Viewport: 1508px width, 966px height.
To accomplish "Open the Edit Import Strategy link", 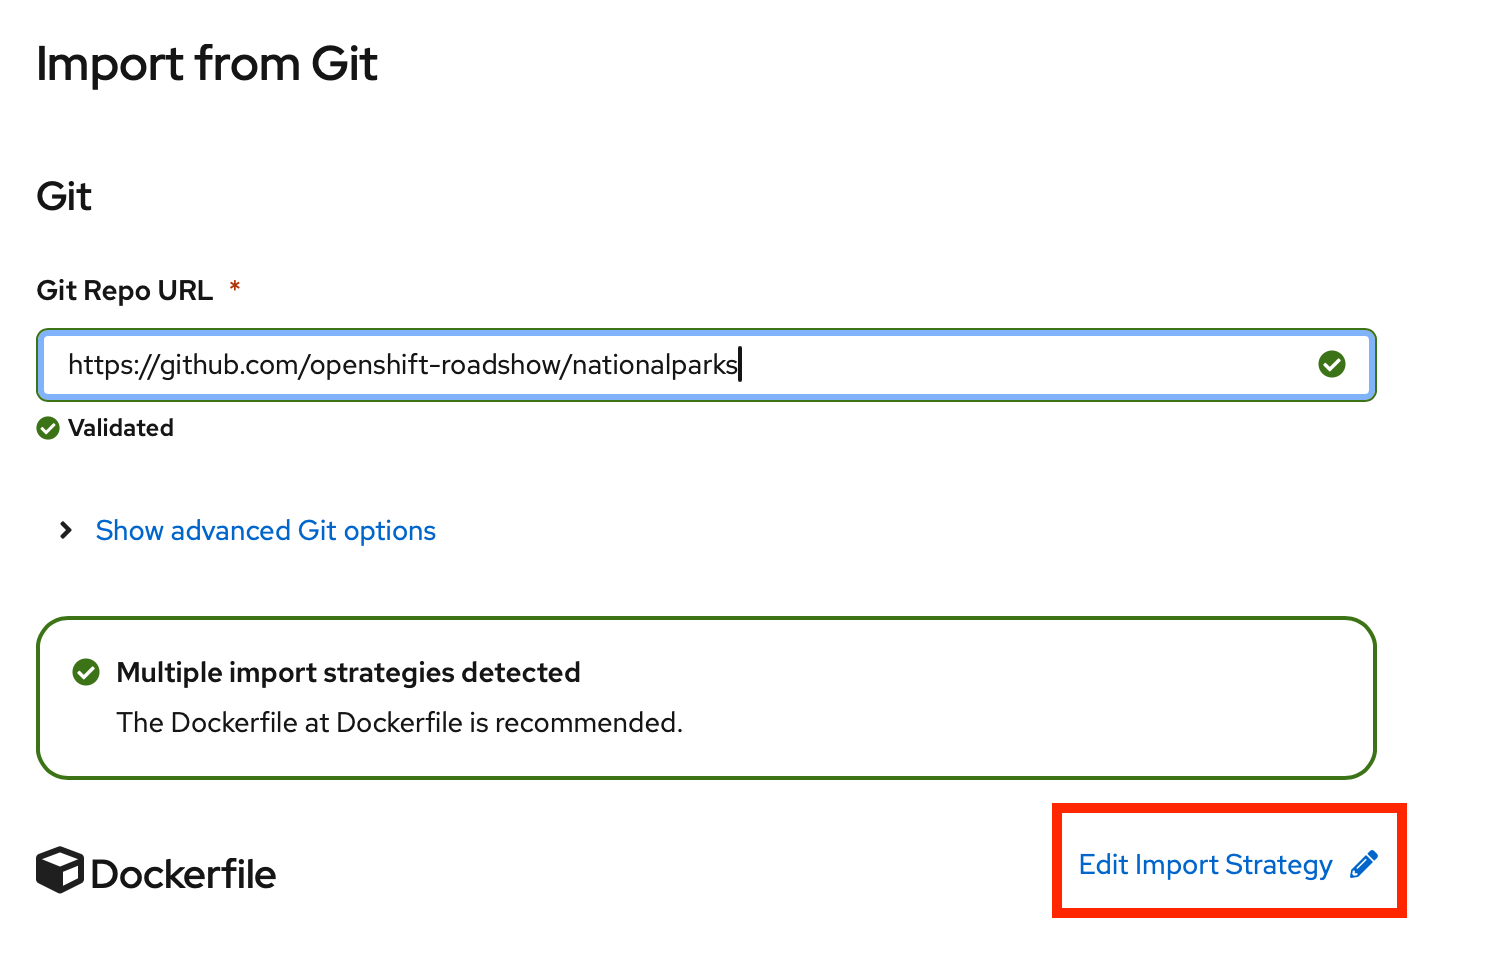I will click(1205, 864).
